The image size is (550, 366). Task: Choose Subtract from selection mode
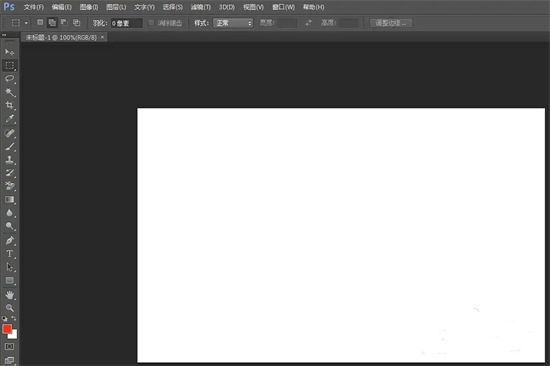(64, 23)
